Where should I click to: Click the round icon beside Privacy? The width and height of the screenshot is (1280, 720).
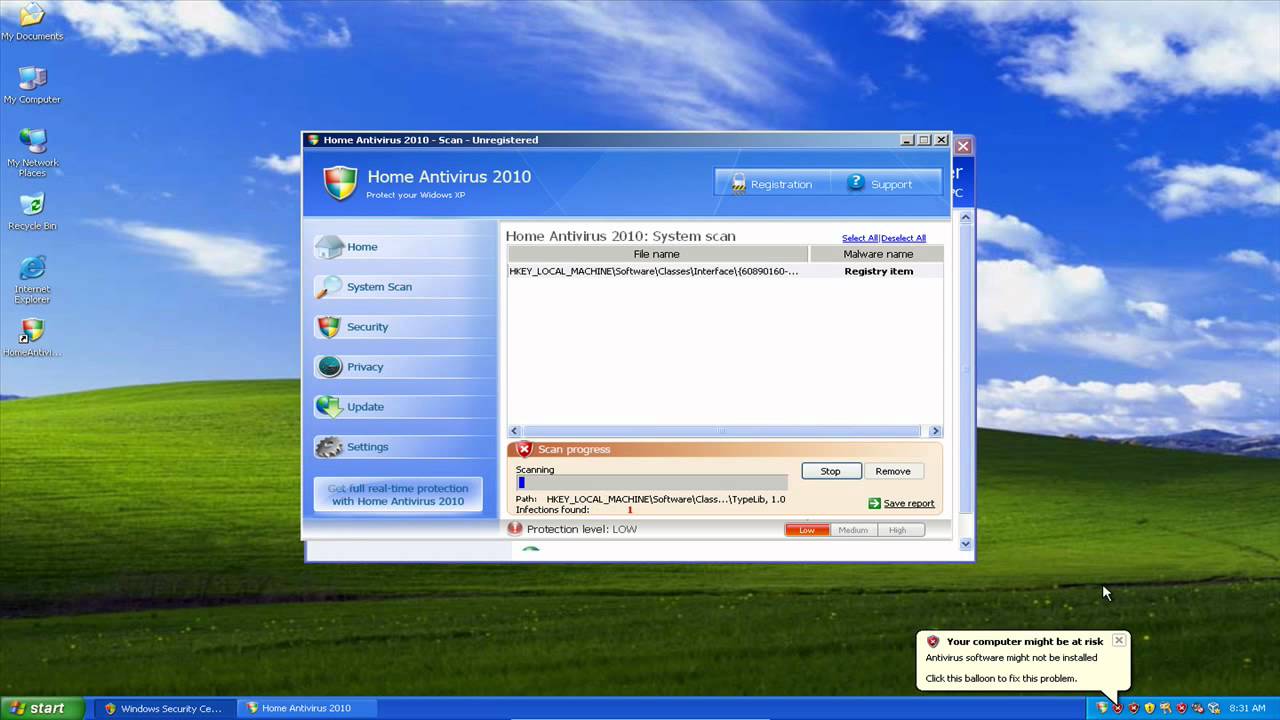pyautogui.click(x=329, y=367)
